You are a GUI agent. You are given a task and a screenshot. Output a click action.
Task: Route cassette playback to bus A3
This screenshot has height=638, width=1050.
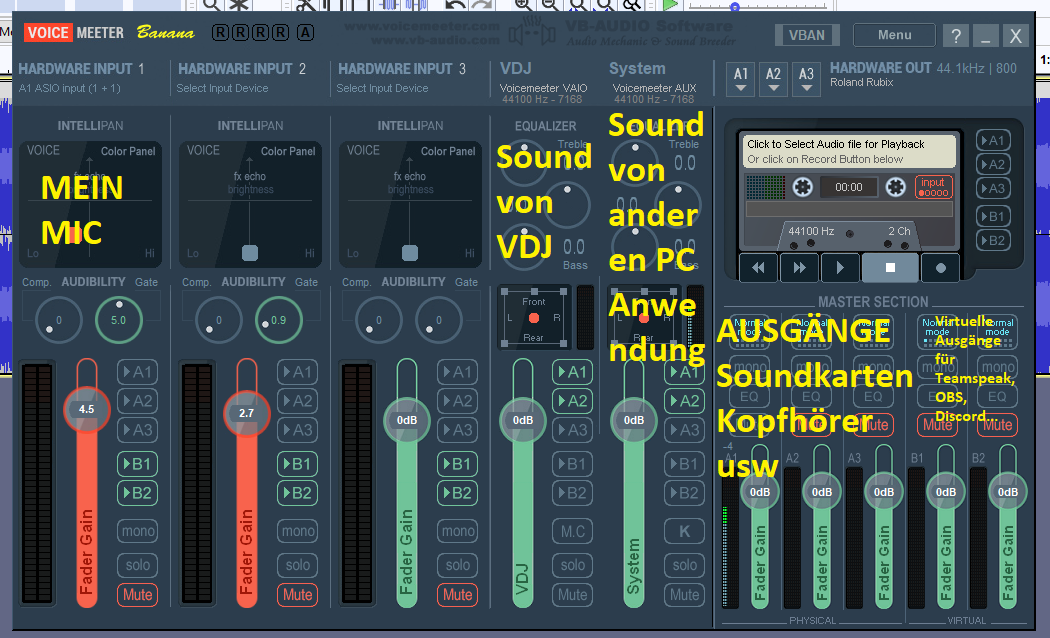tap(992, 189)
